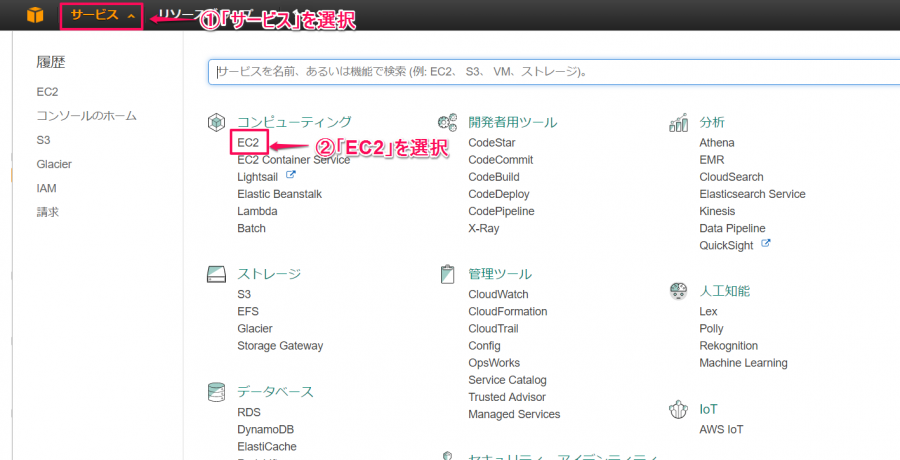Open OpsWorks service
900x460 pixels.
pyautogui.click(x=494, y=364)
